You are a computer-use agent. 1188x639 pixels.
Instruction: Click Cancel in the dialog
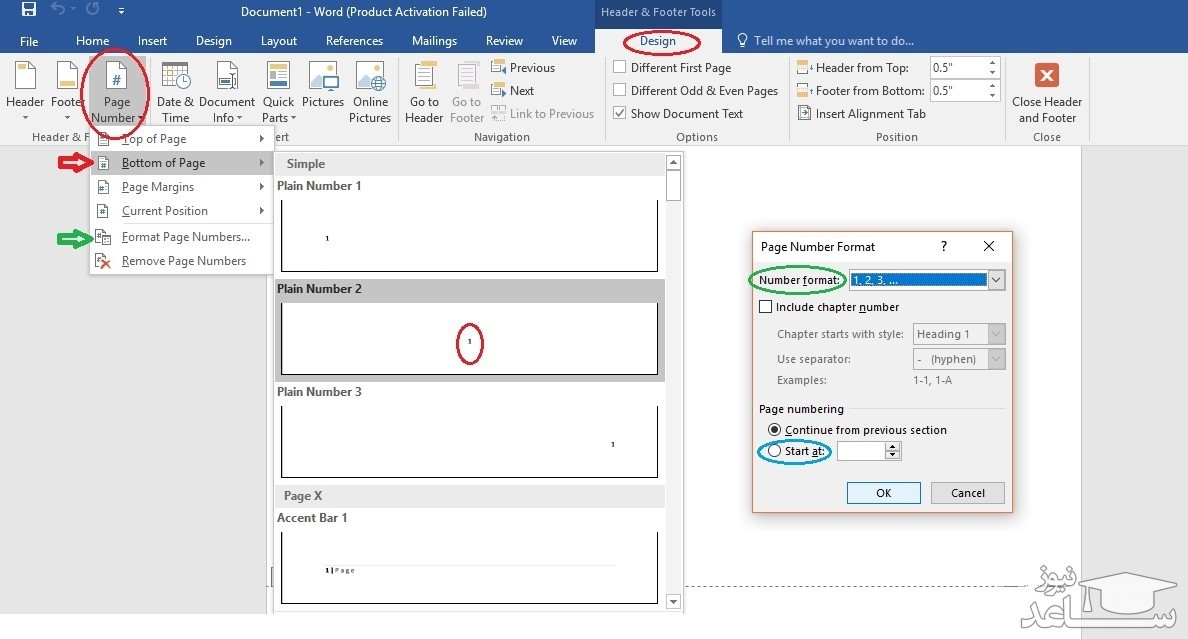click(x=967, y=493)
